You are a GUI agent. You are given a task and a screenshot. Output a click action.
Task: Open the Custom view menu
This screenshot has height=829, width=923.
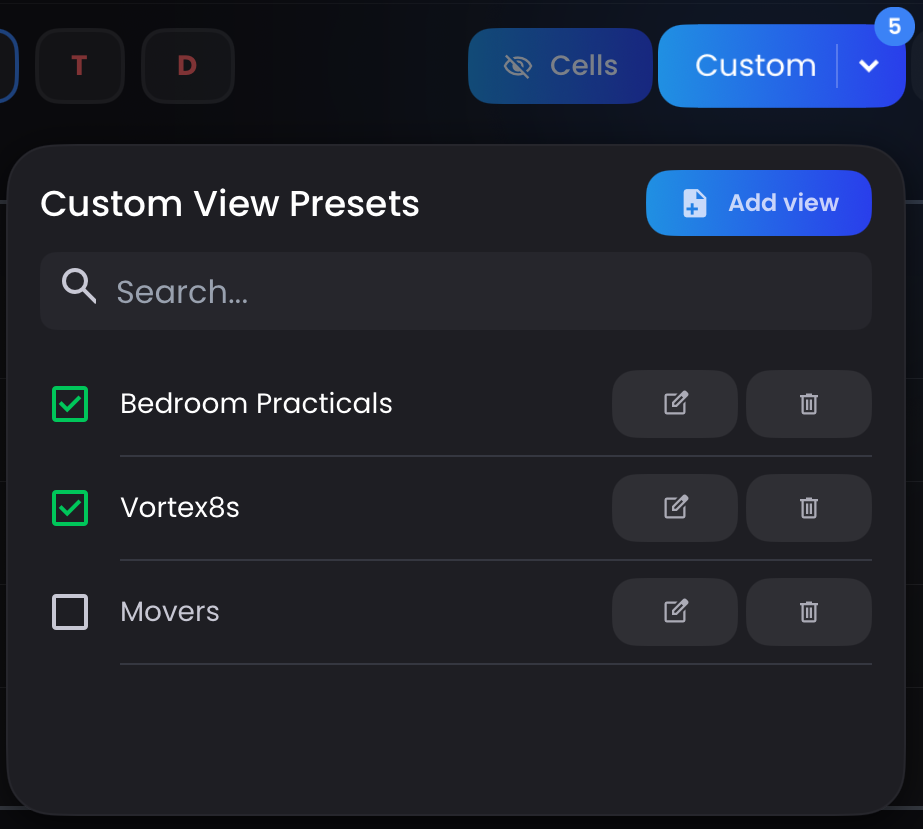coord(755,66)
